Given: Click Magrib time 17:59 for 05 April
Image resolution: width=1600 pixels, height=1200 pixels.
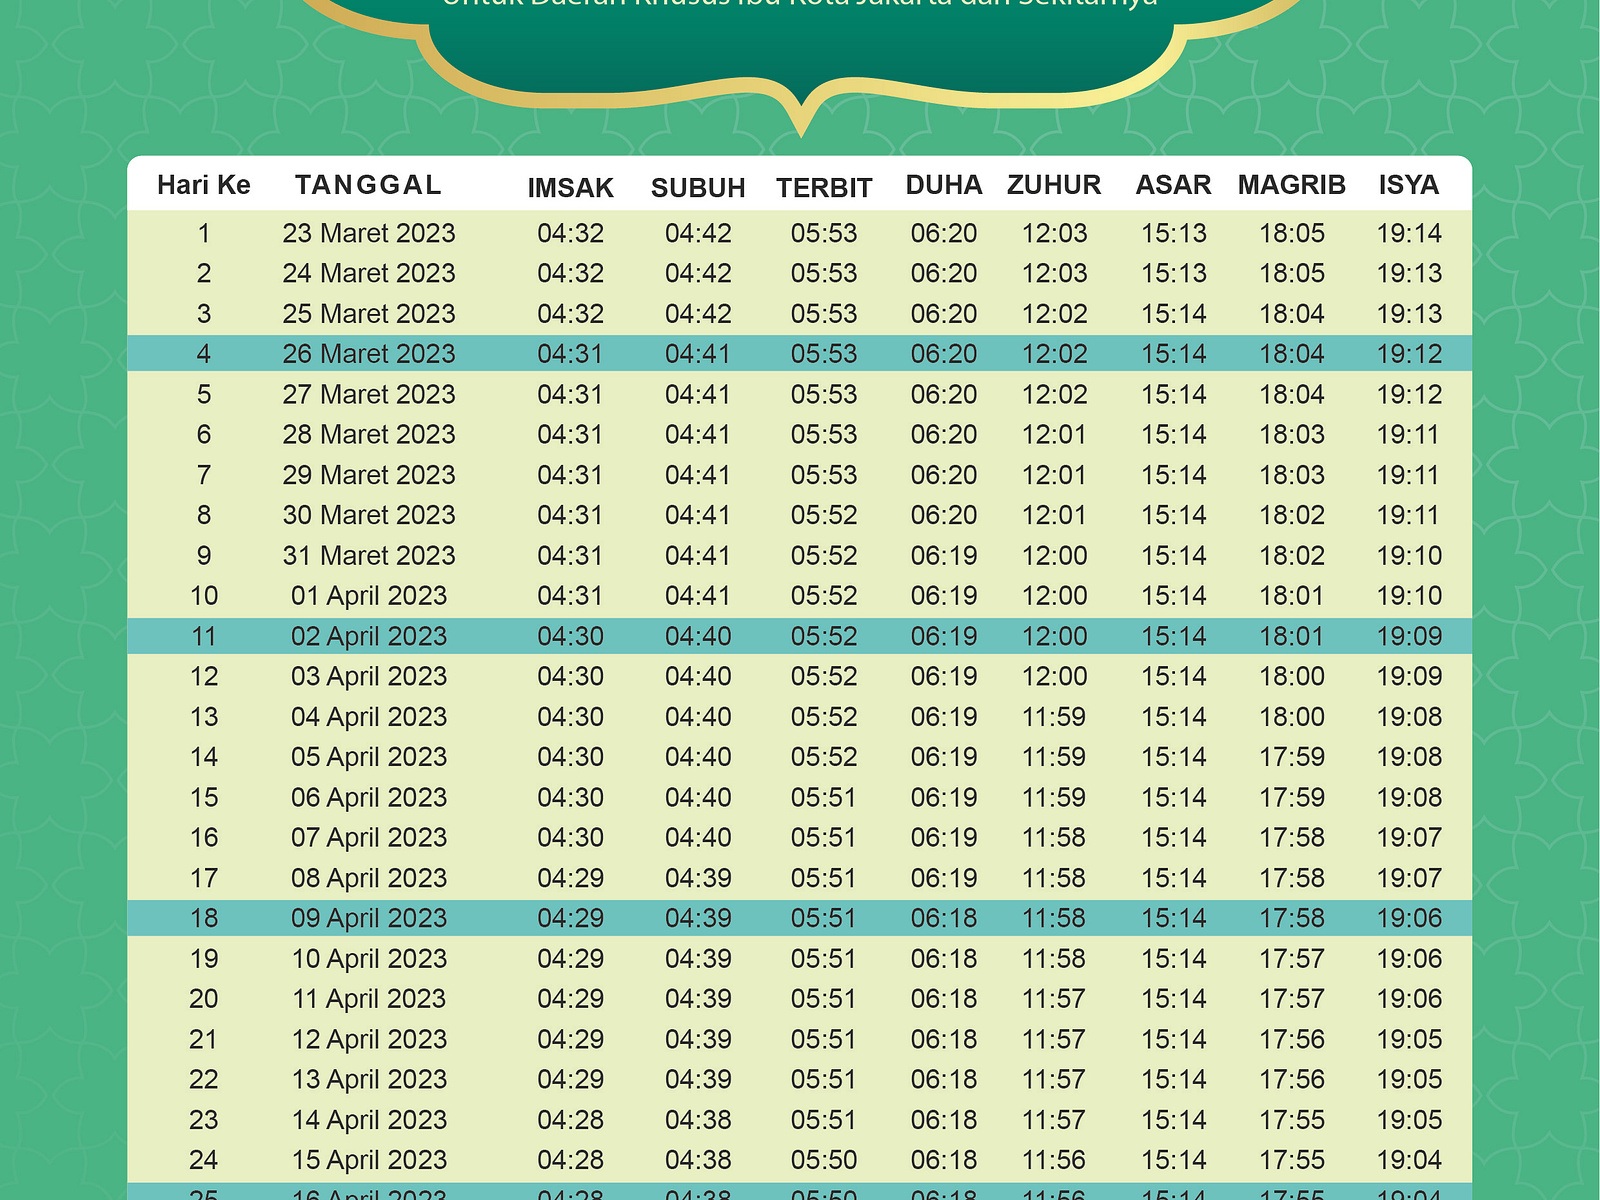Looking at the screenshot, I should [x=1292, y=757].
